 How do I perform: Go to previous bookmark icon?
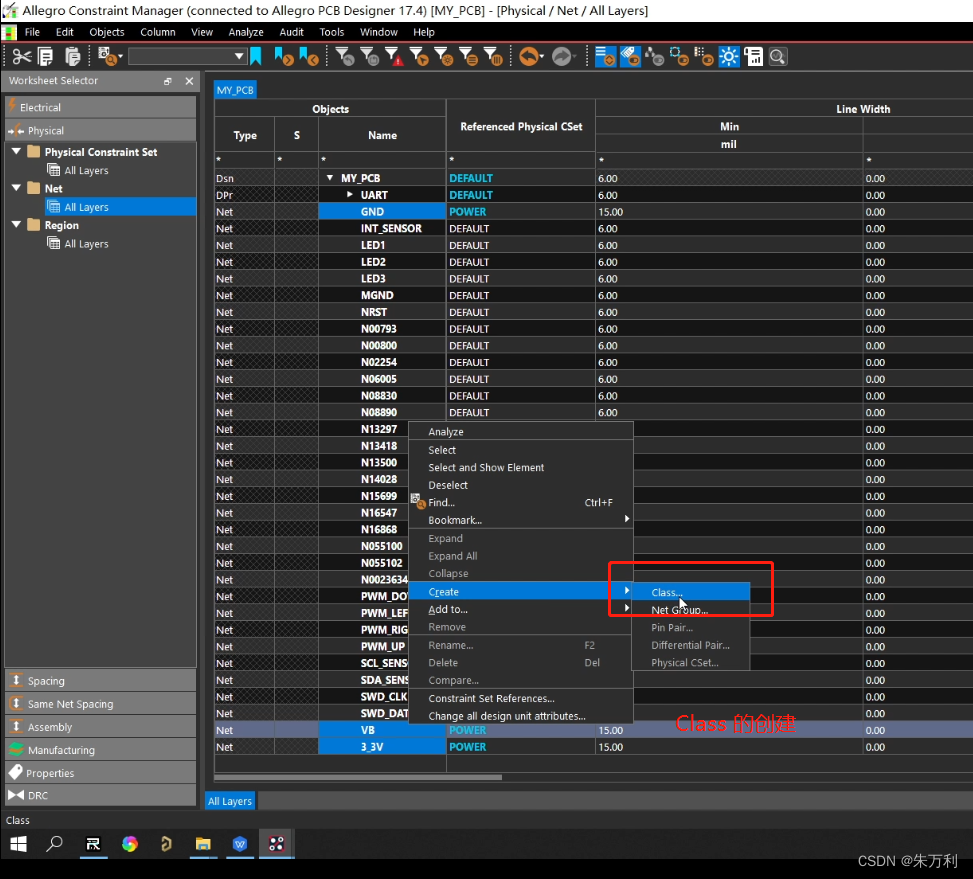[308, 57]
